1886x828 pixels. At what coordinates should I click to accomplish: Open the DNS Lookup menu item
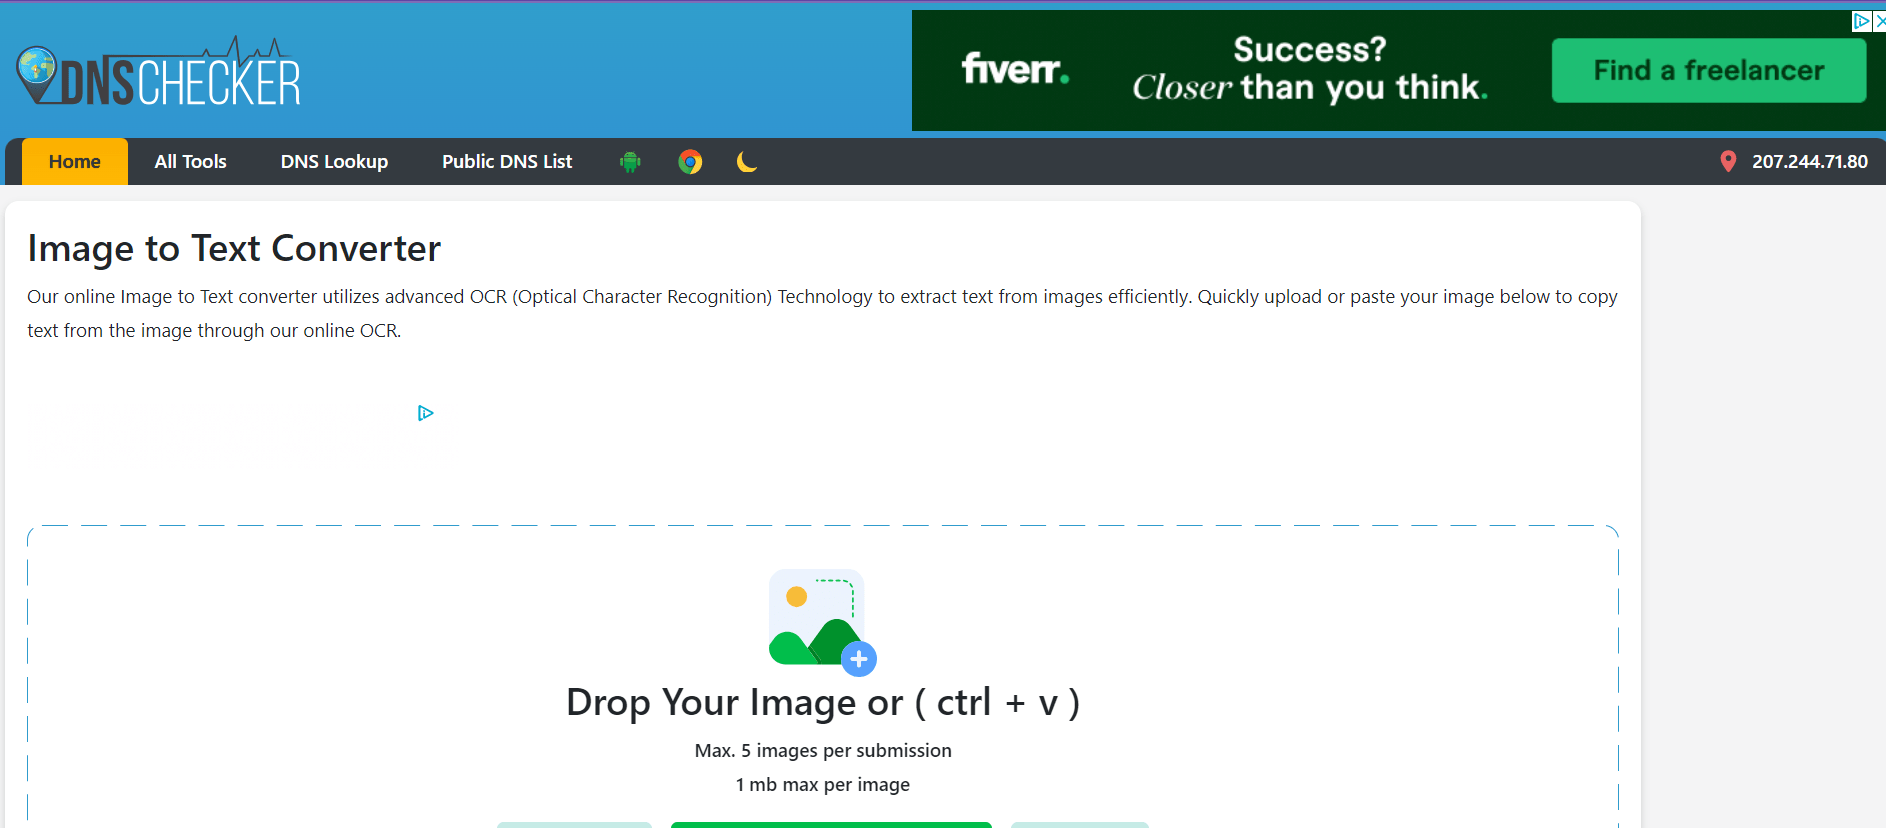click(x=334, y=162)
